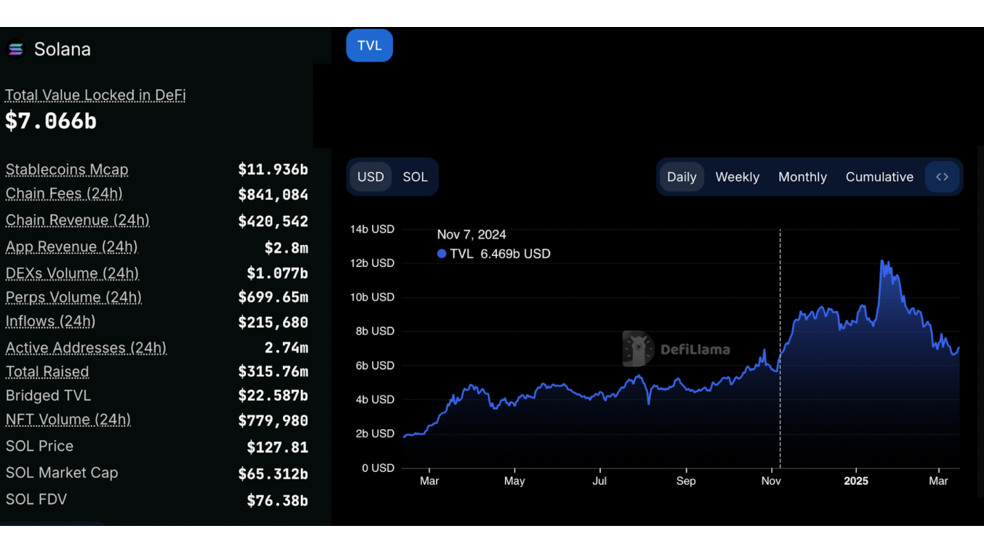Open the App Revenue (24h) link
984x554 pixels.
coord(72,247)
